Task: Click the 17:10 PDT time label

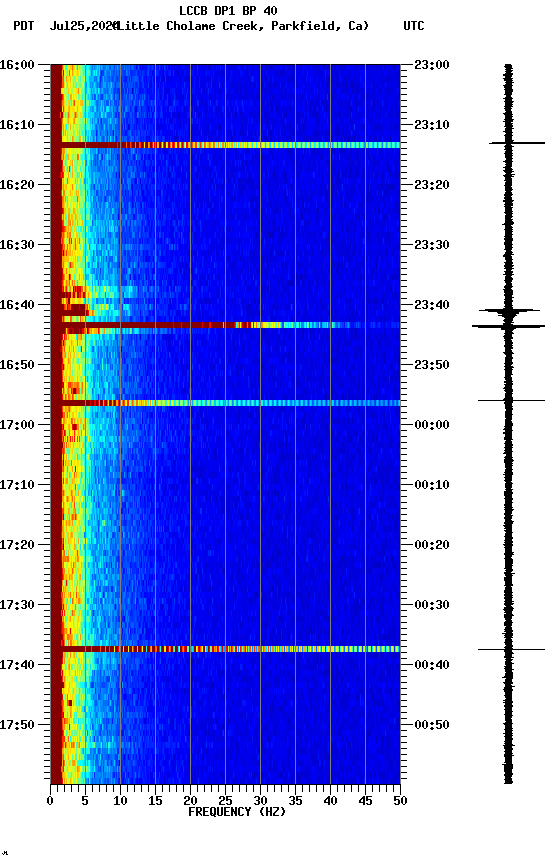Action: [x=17, y=485]
